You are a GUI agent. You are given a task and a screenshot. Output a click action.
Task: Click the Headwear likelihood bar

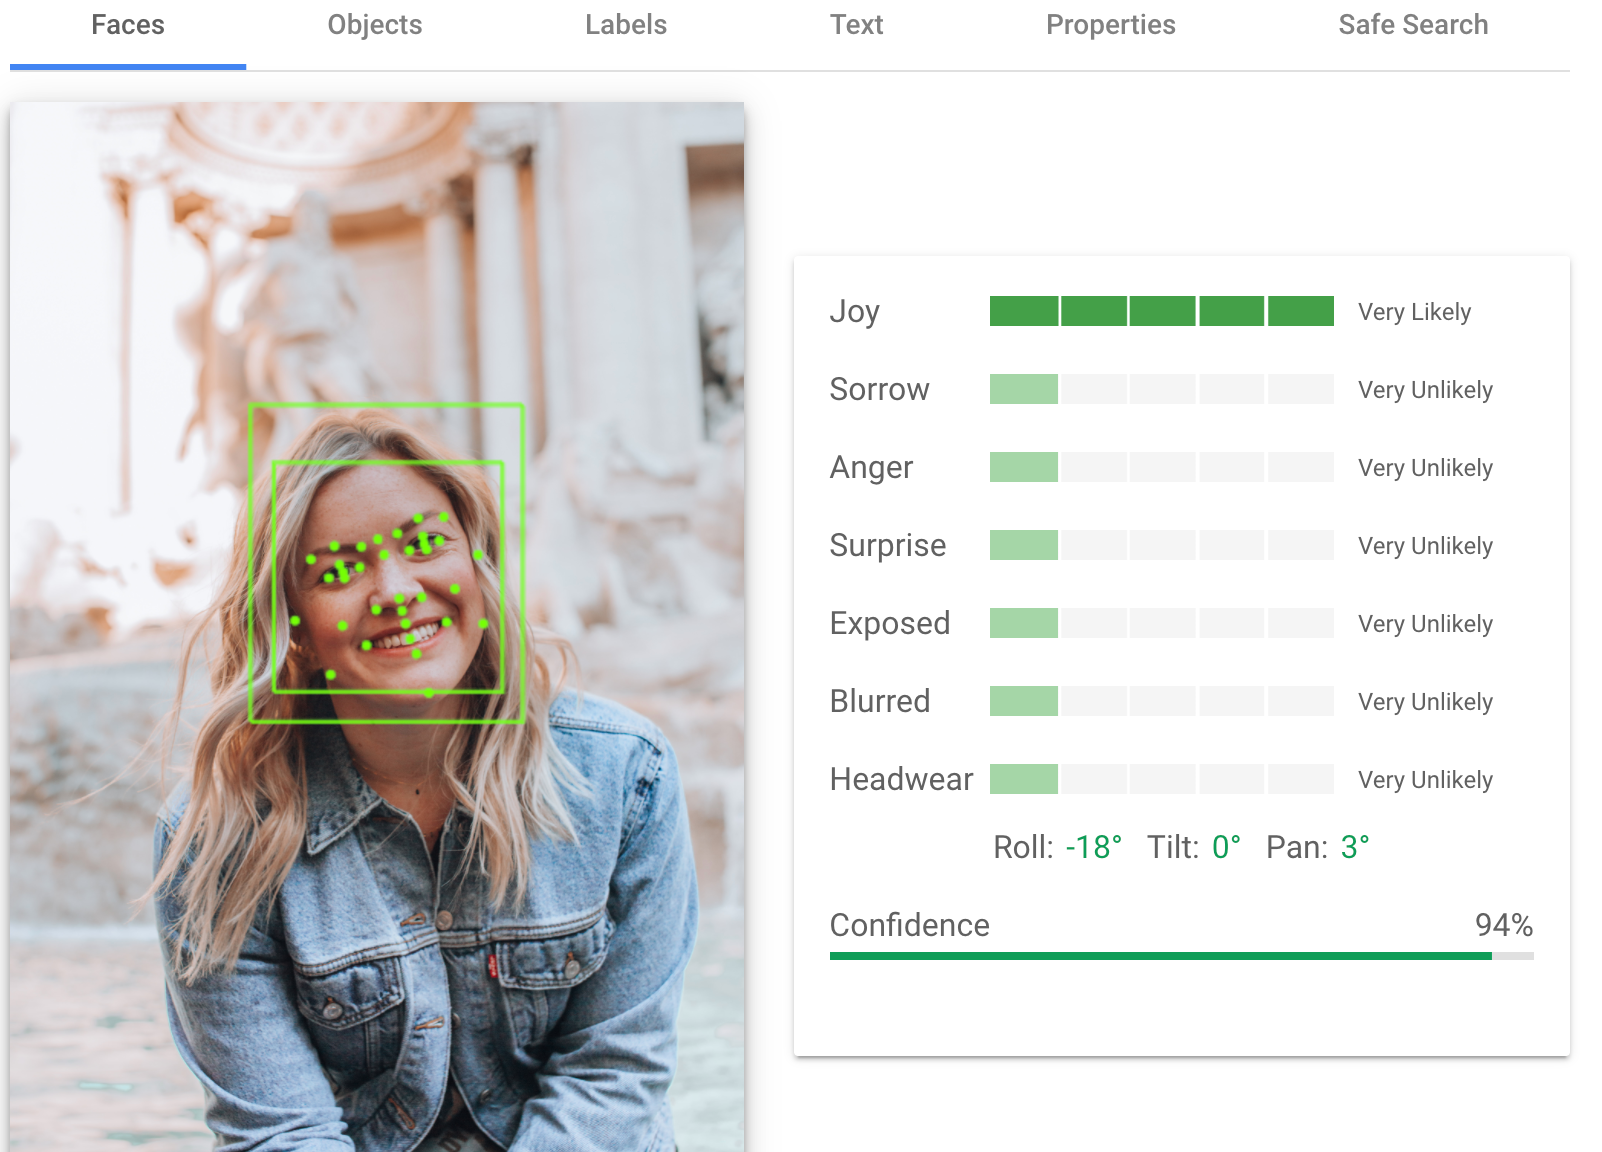coord(1160,779)
